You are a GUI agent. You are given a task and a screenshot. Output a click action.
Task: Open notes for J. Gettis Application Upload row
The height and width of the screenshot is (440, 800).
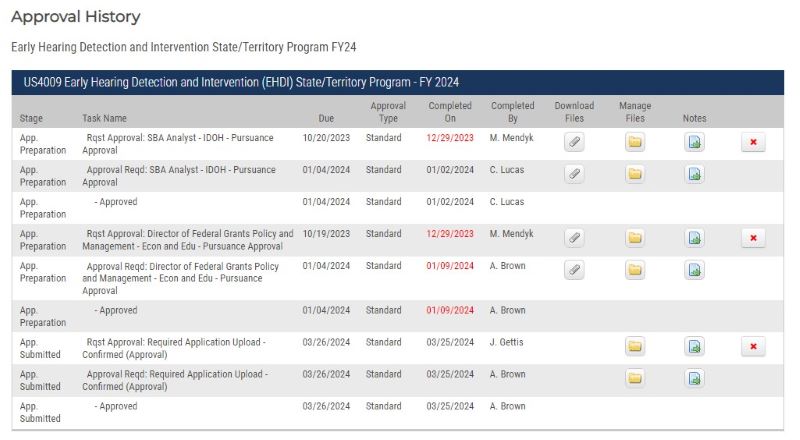click(x=694, y=347)
